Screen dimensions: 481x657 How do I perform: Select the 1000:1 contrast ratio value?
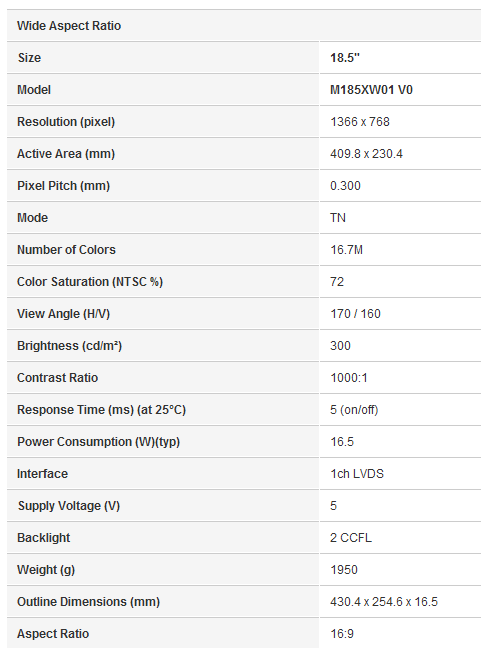349,378
